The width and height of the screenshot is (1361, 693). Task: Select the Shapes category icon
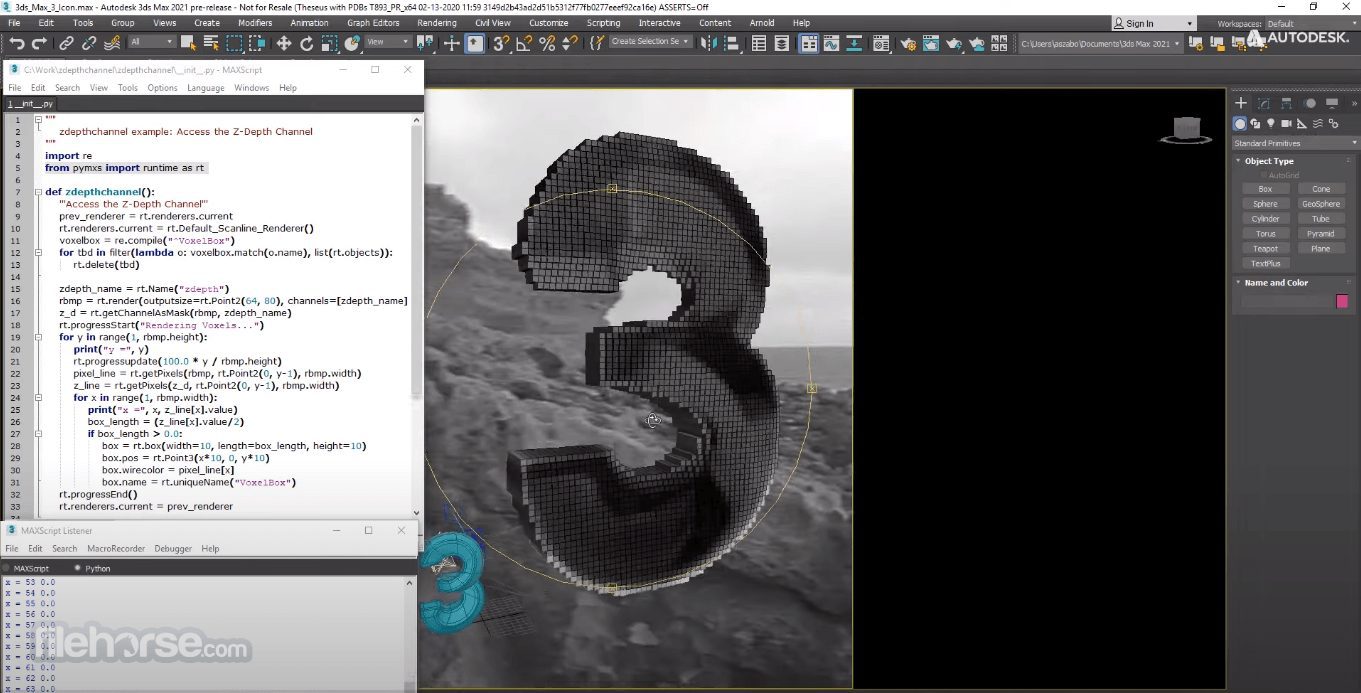click(x=1256, y=124)
